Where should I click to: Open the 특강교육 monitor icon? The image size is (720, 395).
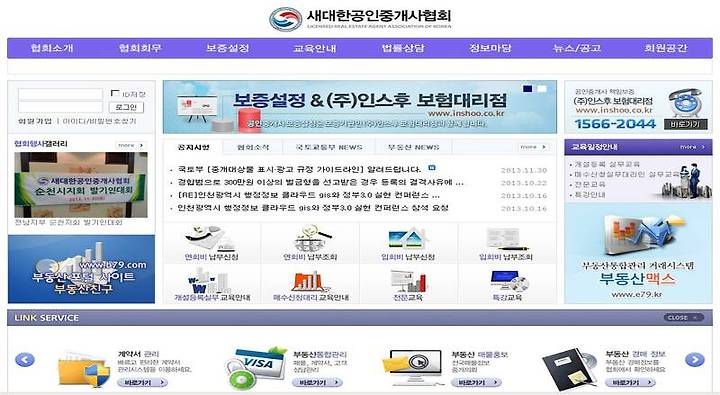click(509, 281)
